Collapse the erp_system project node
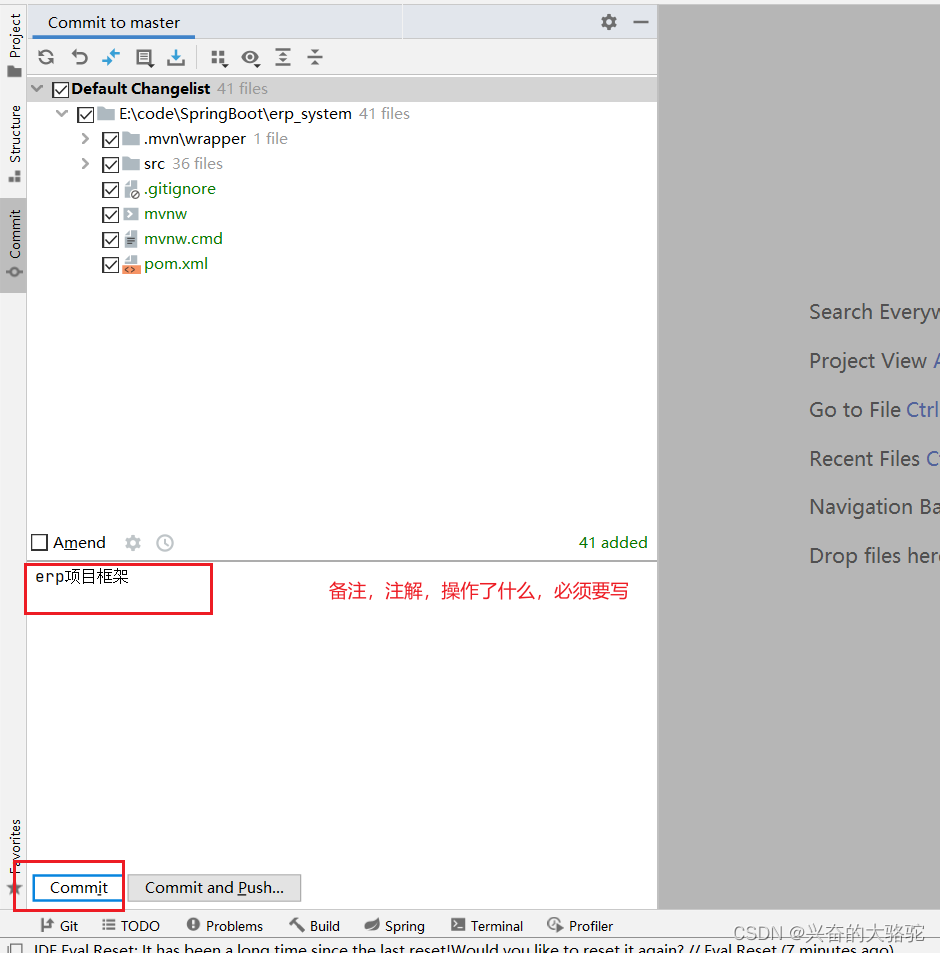The width and height of the screenshot is (940, 953). pos(62,113)
